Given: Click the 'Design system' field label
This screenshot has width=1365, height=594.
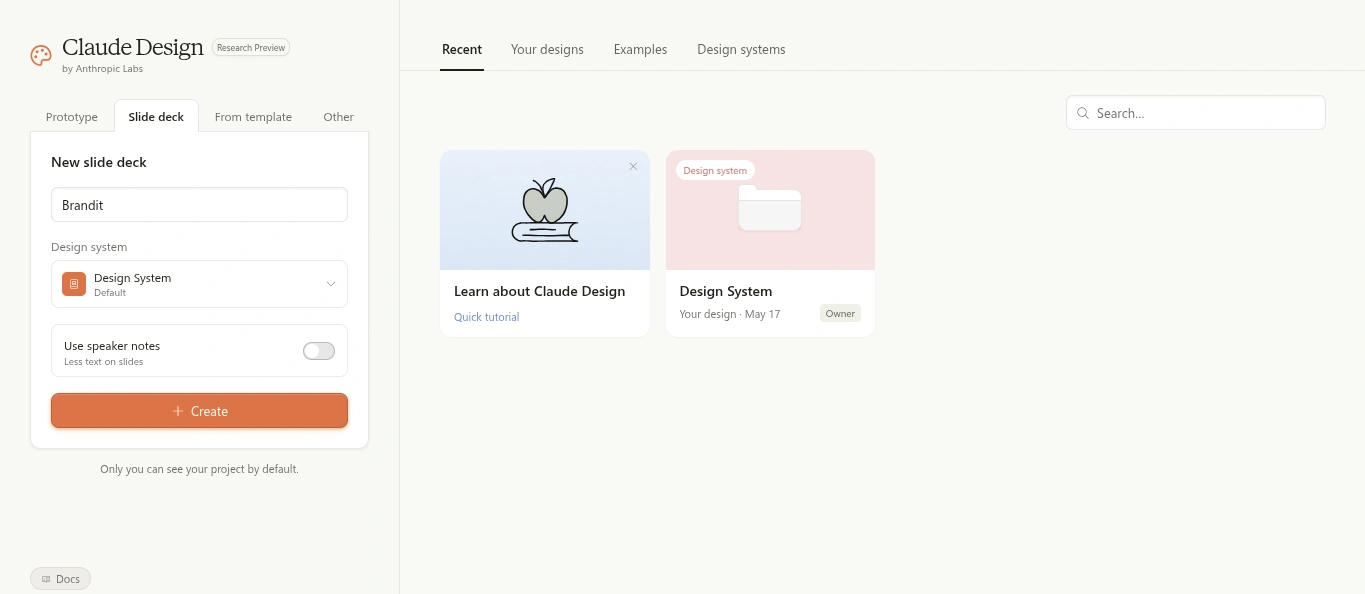Looking at the screenshot, I should (x=89, y=247).
